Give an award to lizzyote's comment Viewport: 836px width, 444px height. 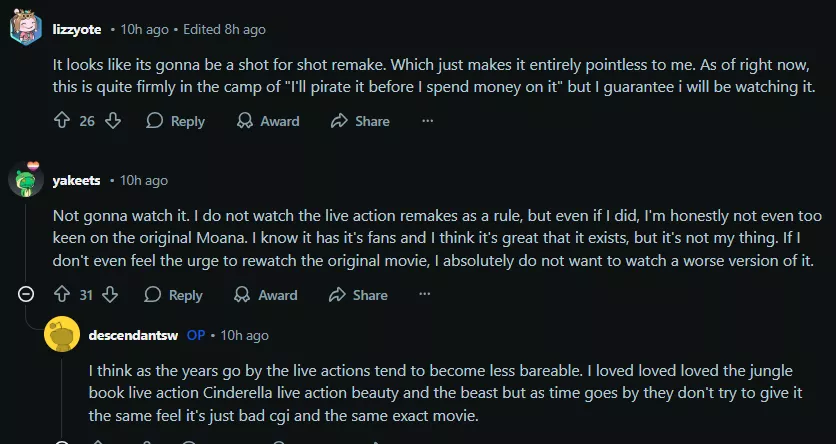[268, 121]
